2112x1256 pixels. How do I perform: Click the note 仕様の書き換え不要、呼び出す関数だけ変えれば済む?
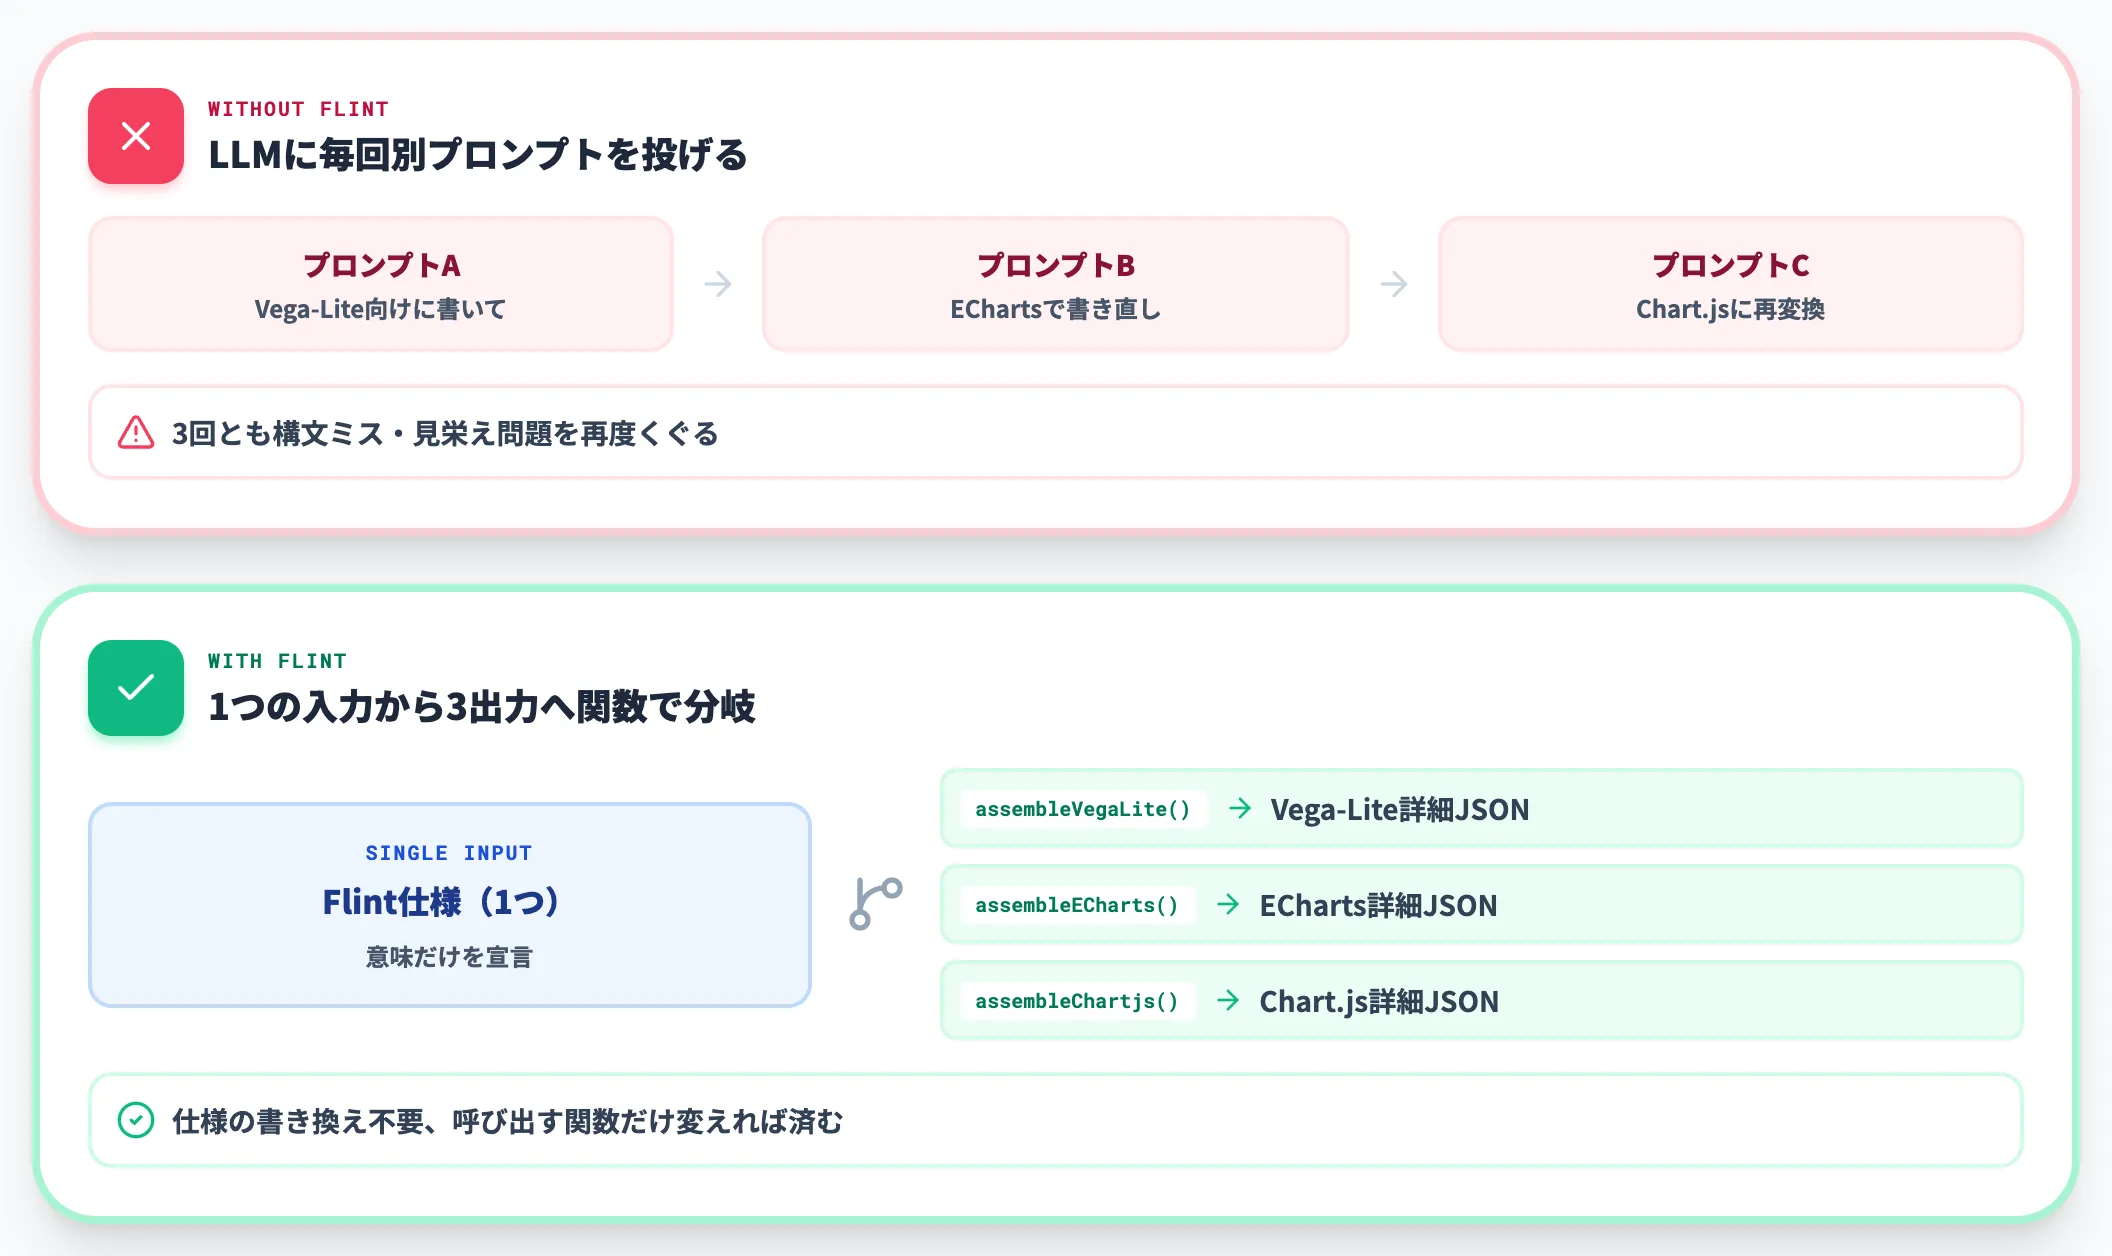click(x=508, y=1122)
